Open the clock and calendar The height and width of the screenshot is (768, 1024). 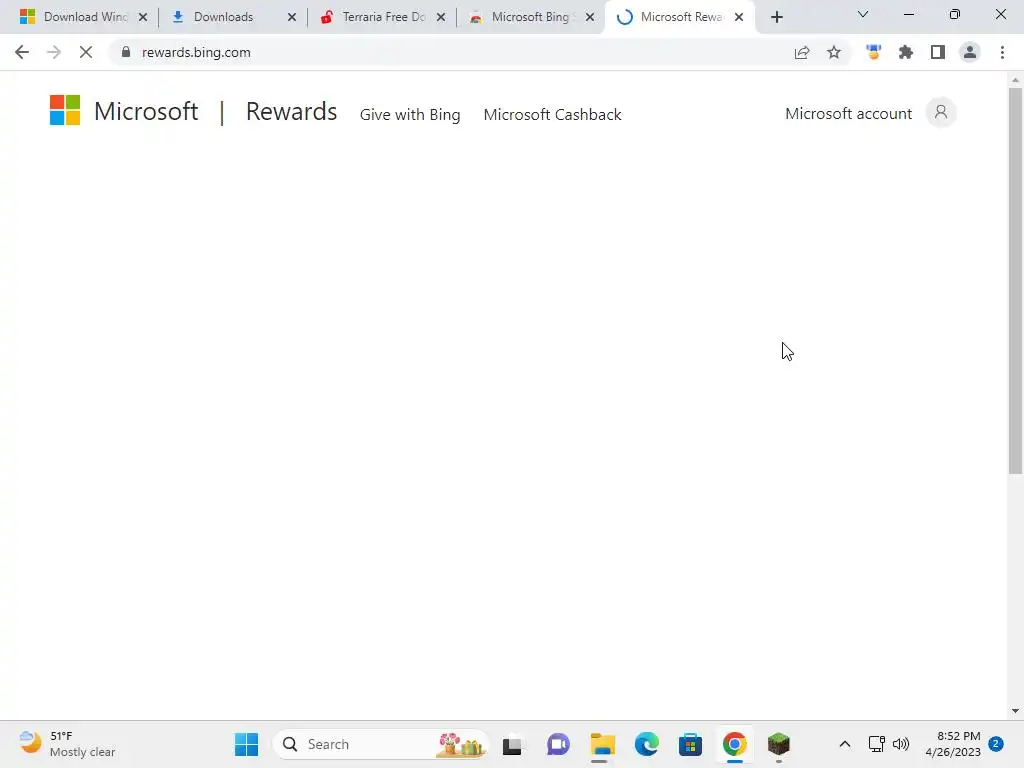[x=953, y=744]
